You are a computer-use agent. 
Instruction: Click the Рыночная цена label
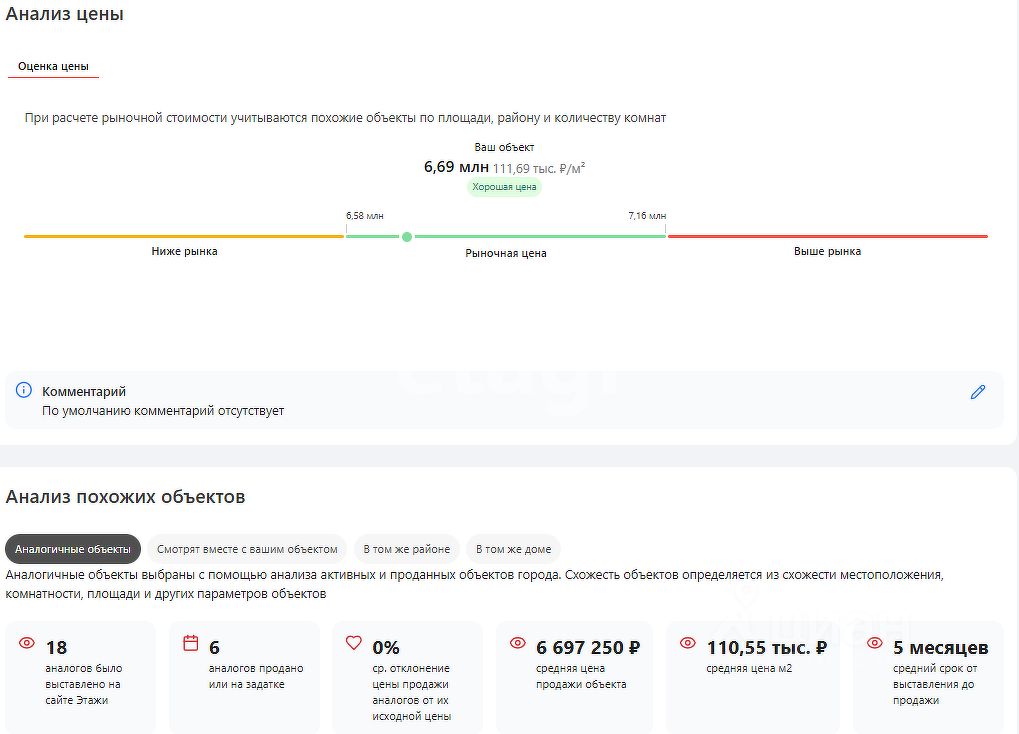506,254
